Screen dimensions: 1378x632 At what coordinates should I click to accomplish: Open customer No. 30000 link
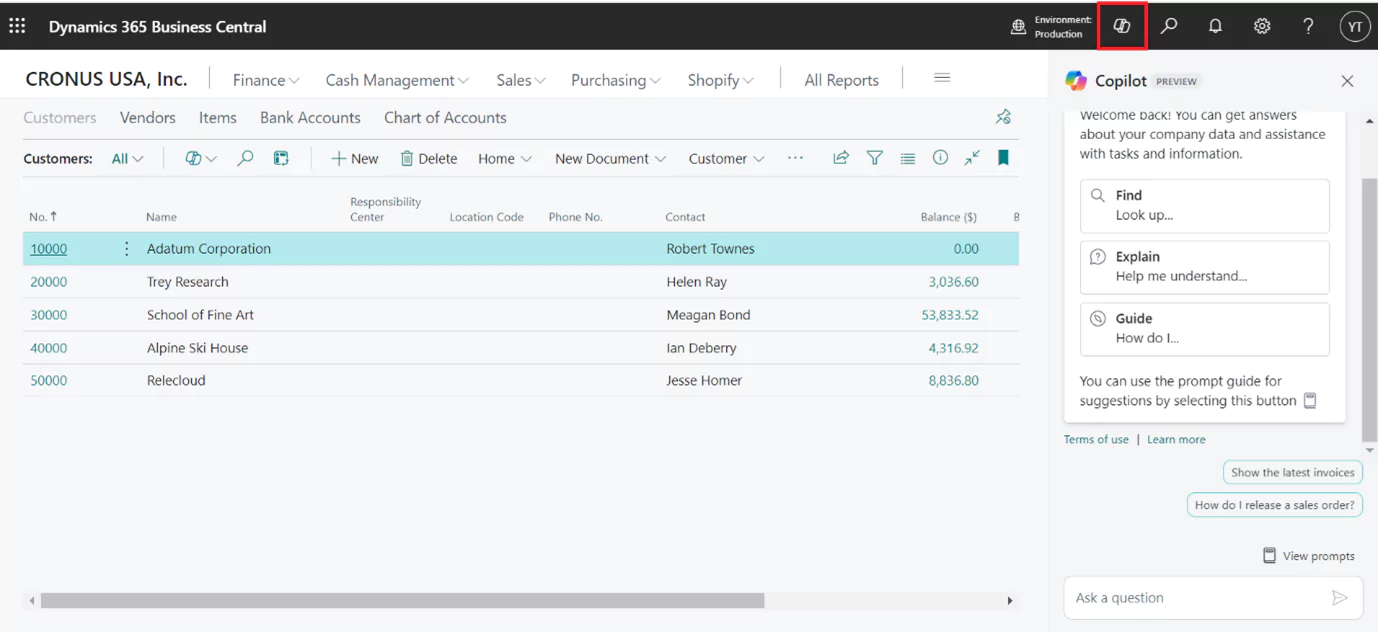(48, 315)
